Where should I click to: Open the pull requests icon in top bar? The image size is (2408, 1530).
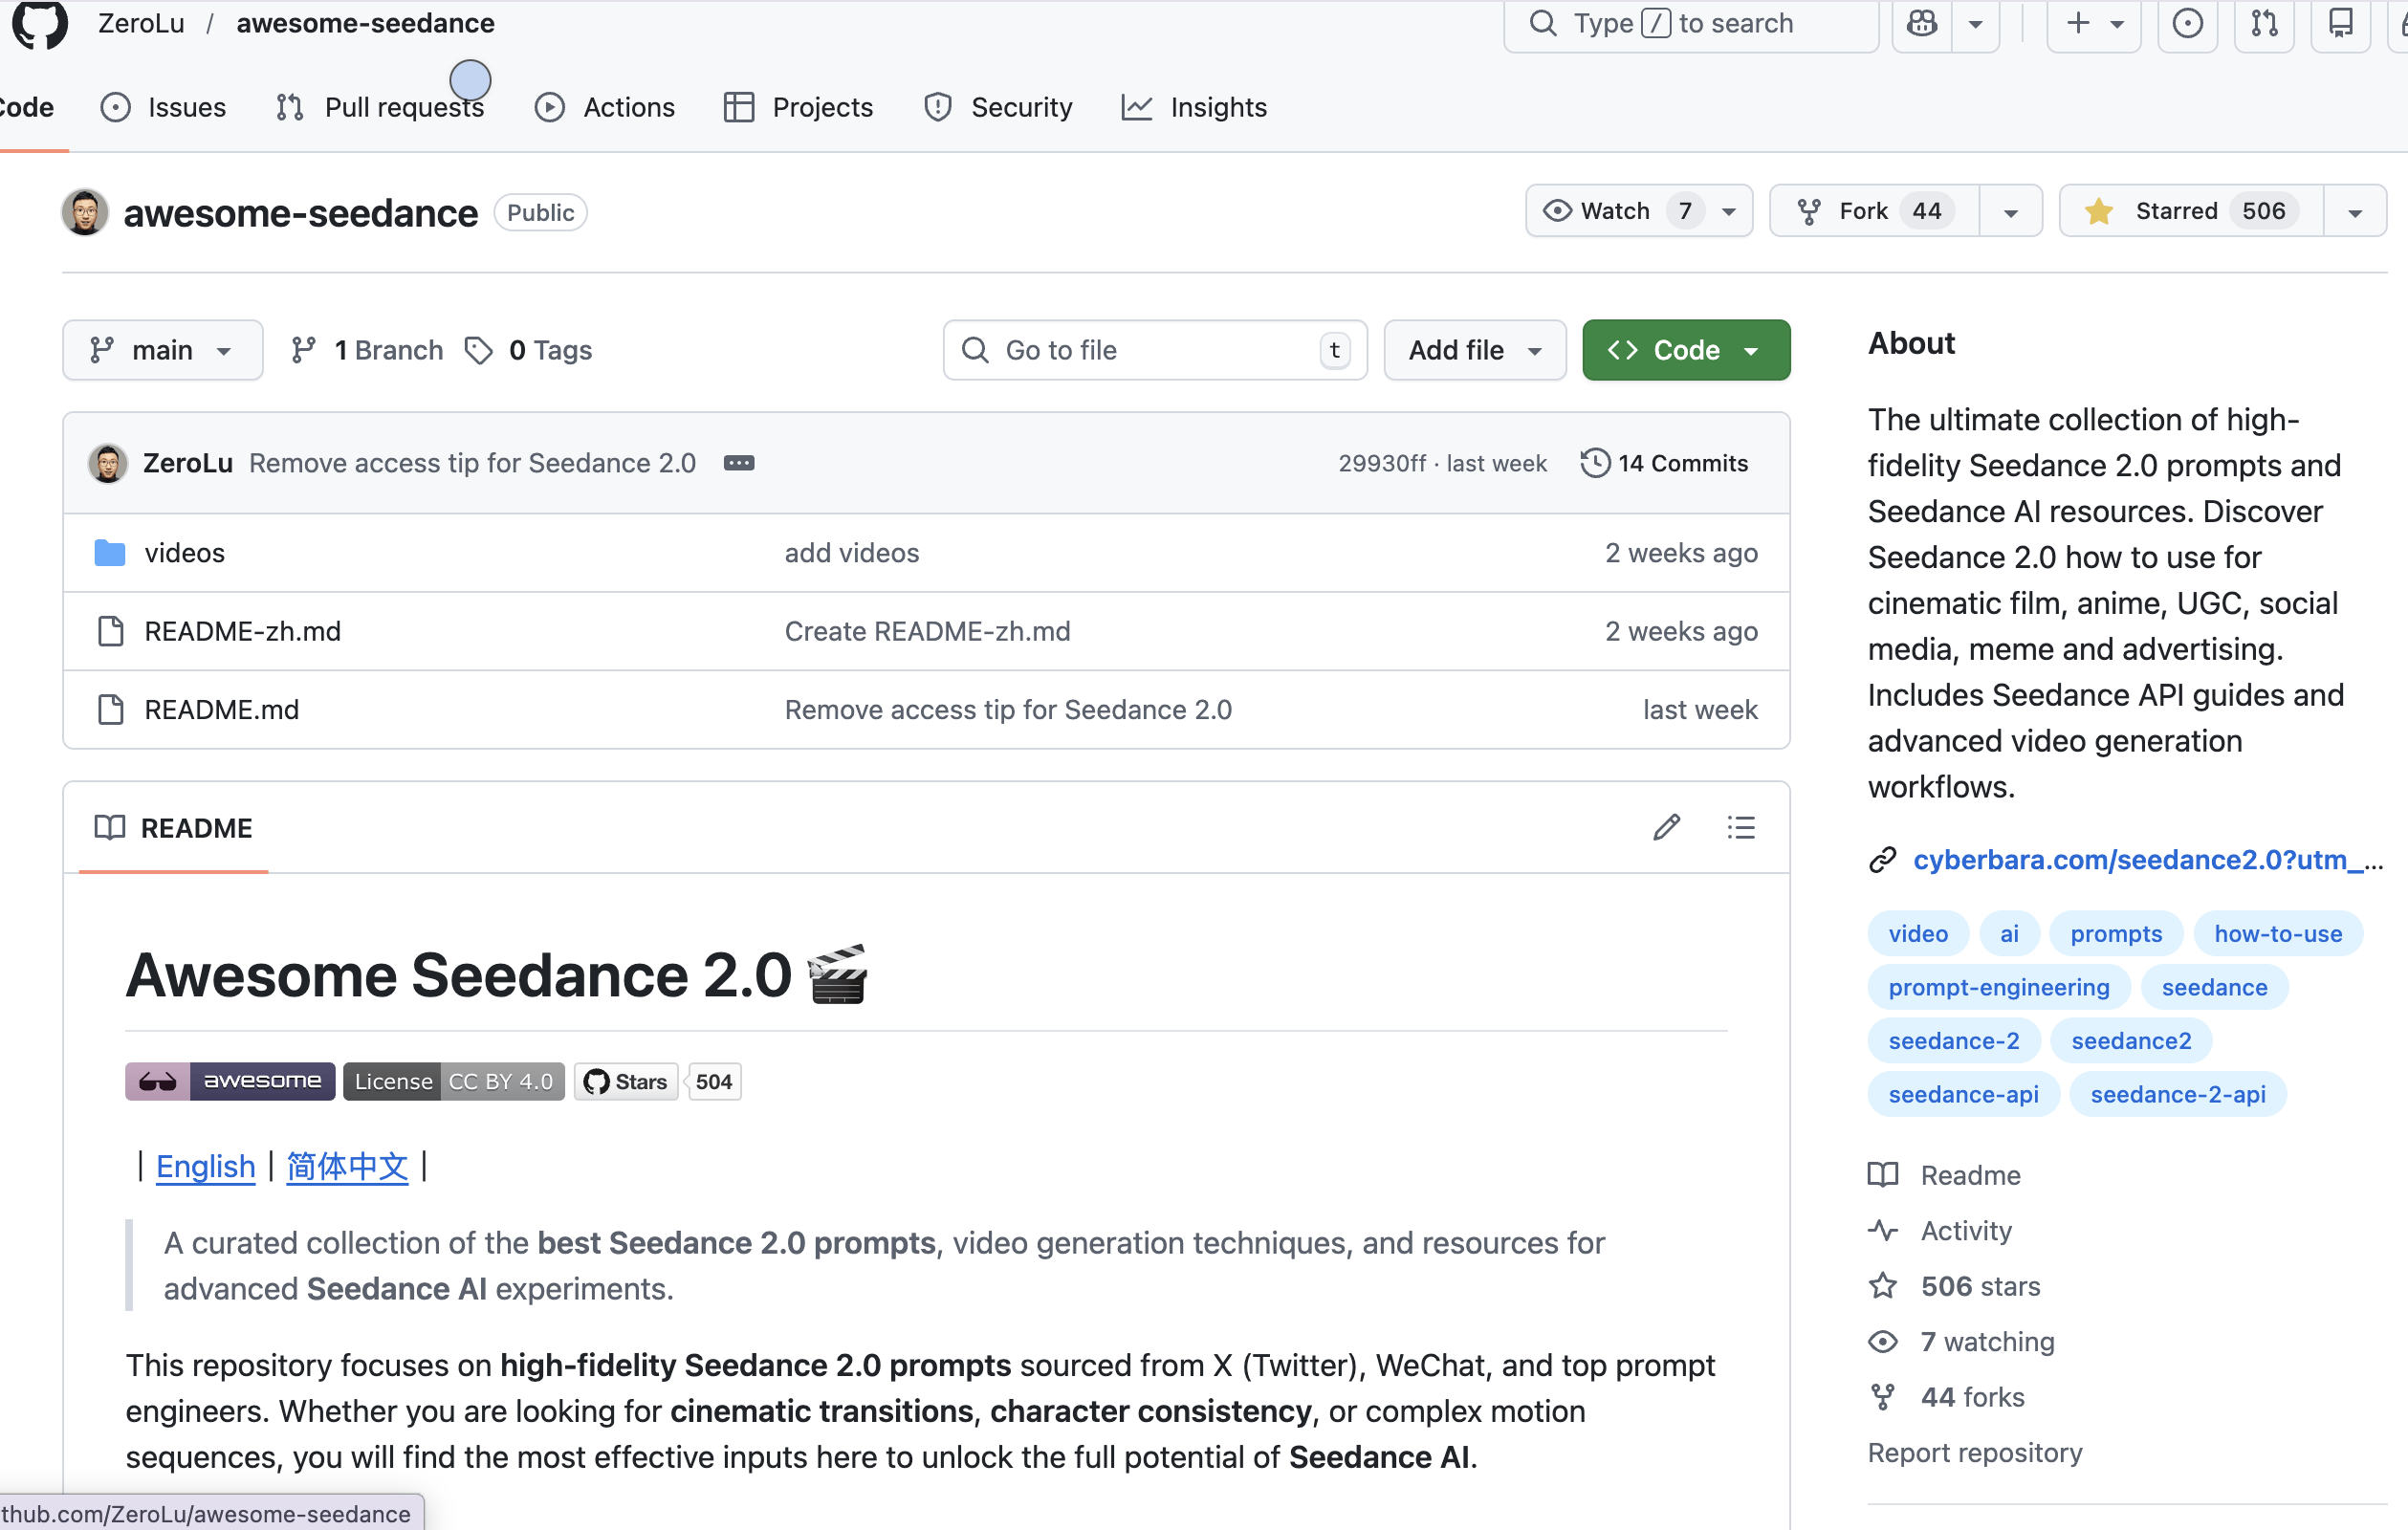point(2264,23)
